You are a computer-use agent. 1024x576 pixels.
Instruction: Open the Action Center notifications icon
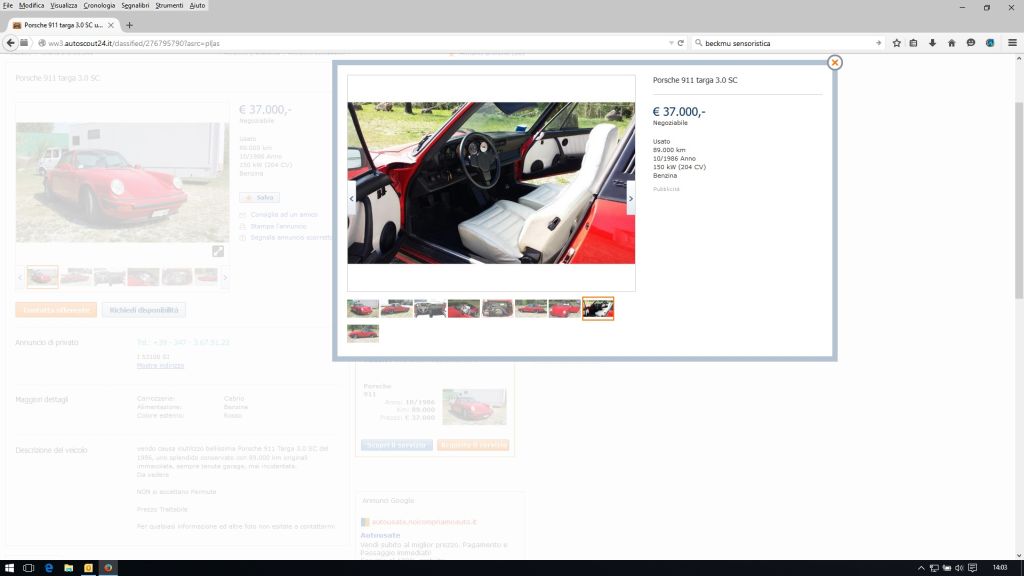[972, 568]
